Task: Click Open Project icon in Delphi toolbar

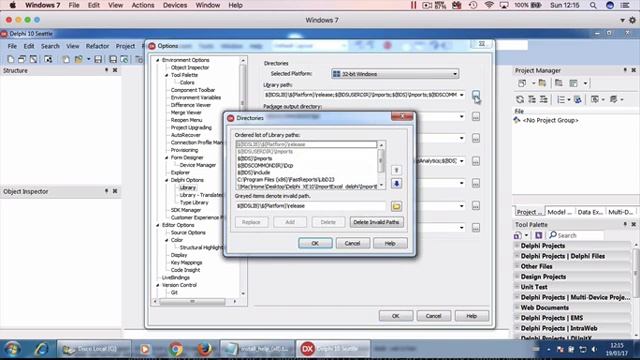Action: pos(79,60)
